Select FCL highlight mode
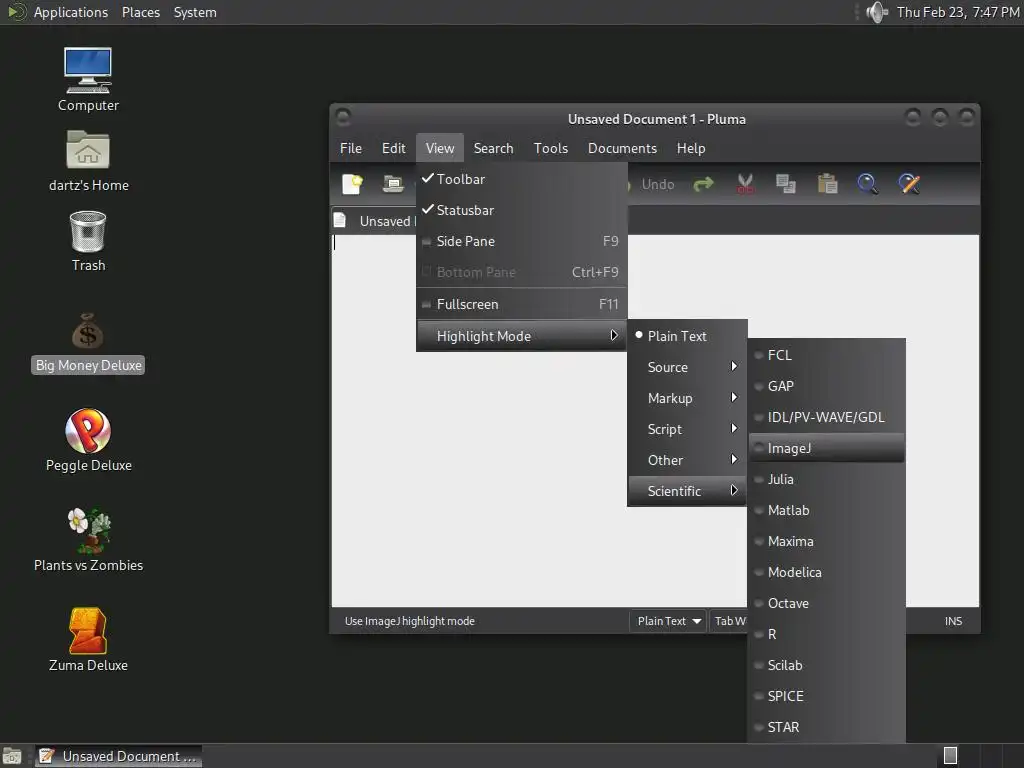The image size is (1024, 768). tap(827, 355)
